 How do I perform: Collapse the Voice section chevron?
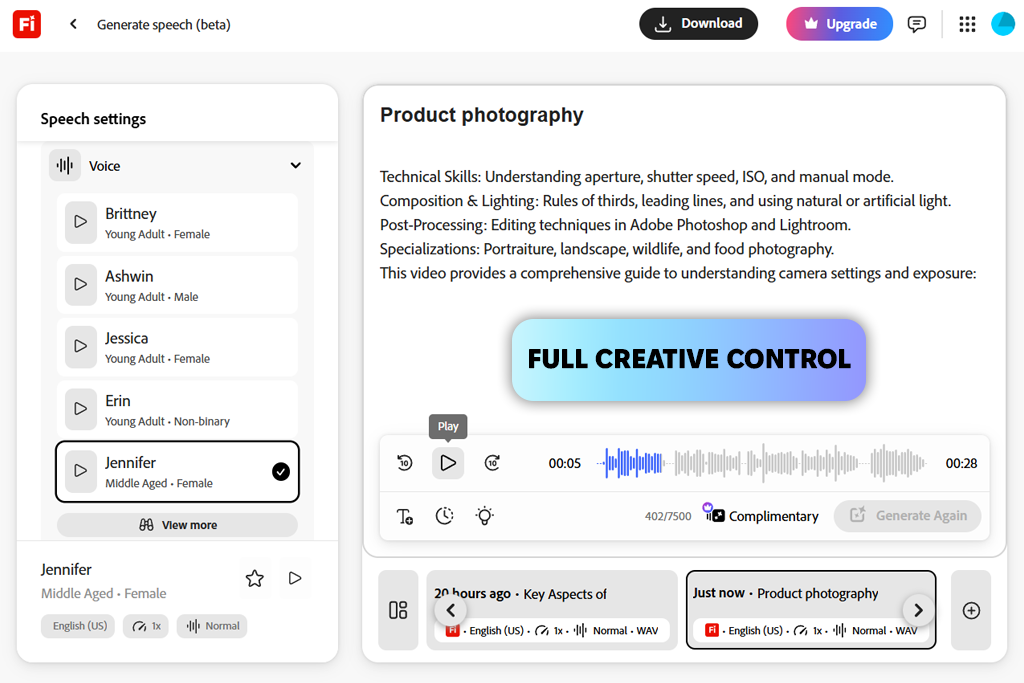(295, 165)
